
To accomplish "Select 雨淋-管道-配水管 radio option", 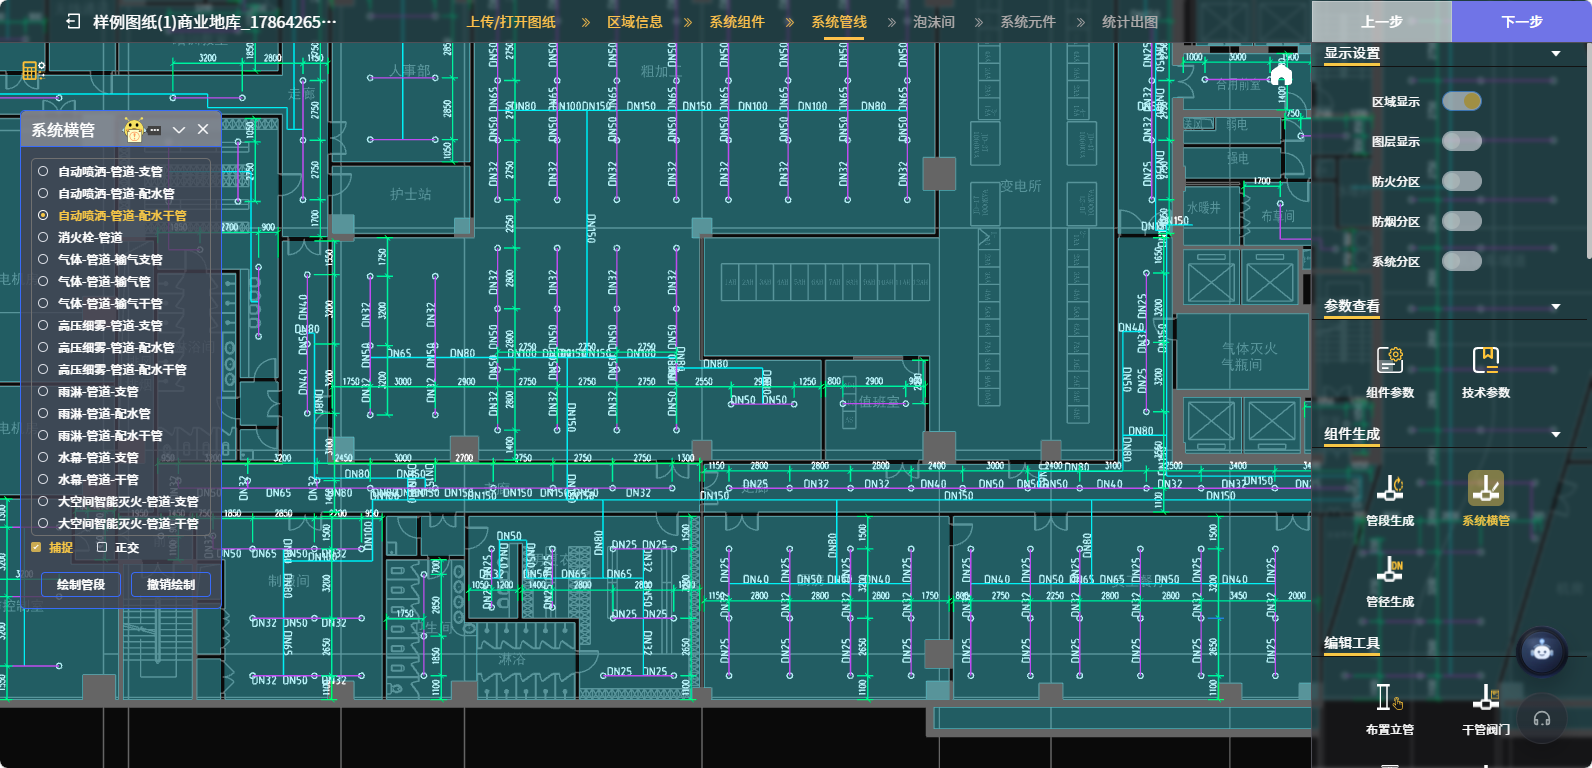I will click(x=43, y=413).
